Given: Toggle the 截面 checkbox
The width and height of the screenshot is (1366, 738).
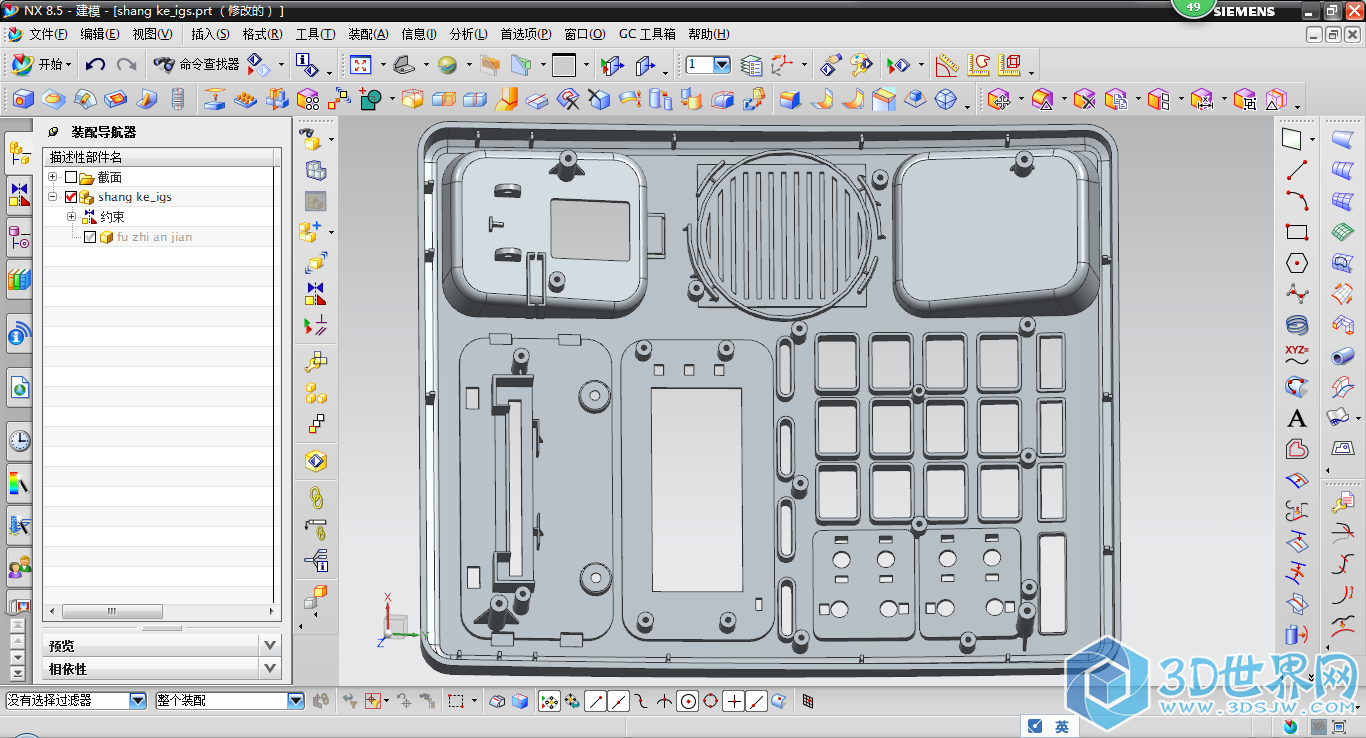Looking at the screenshot, I should (71, 177).
